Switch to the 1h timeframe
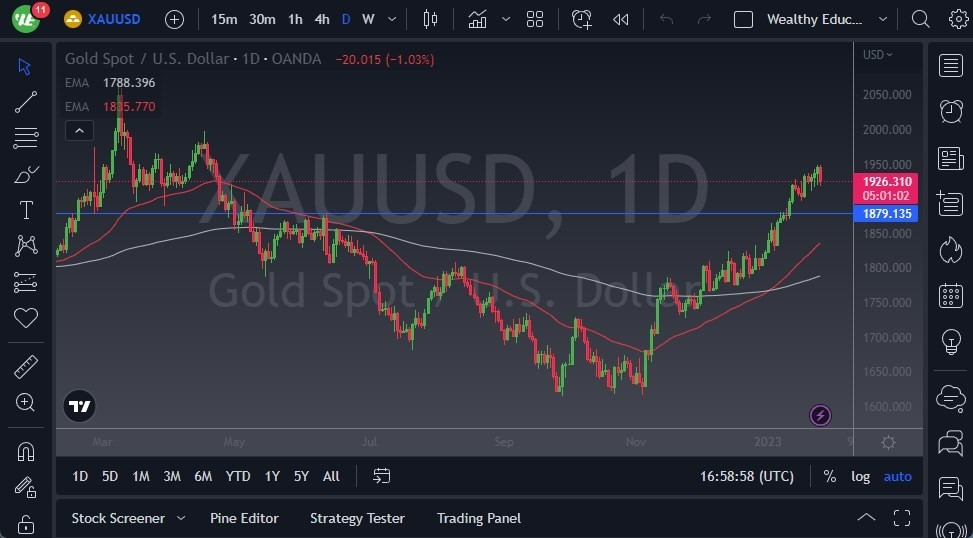The height and width of the screenshot is (538, 973). coord(295,19)
